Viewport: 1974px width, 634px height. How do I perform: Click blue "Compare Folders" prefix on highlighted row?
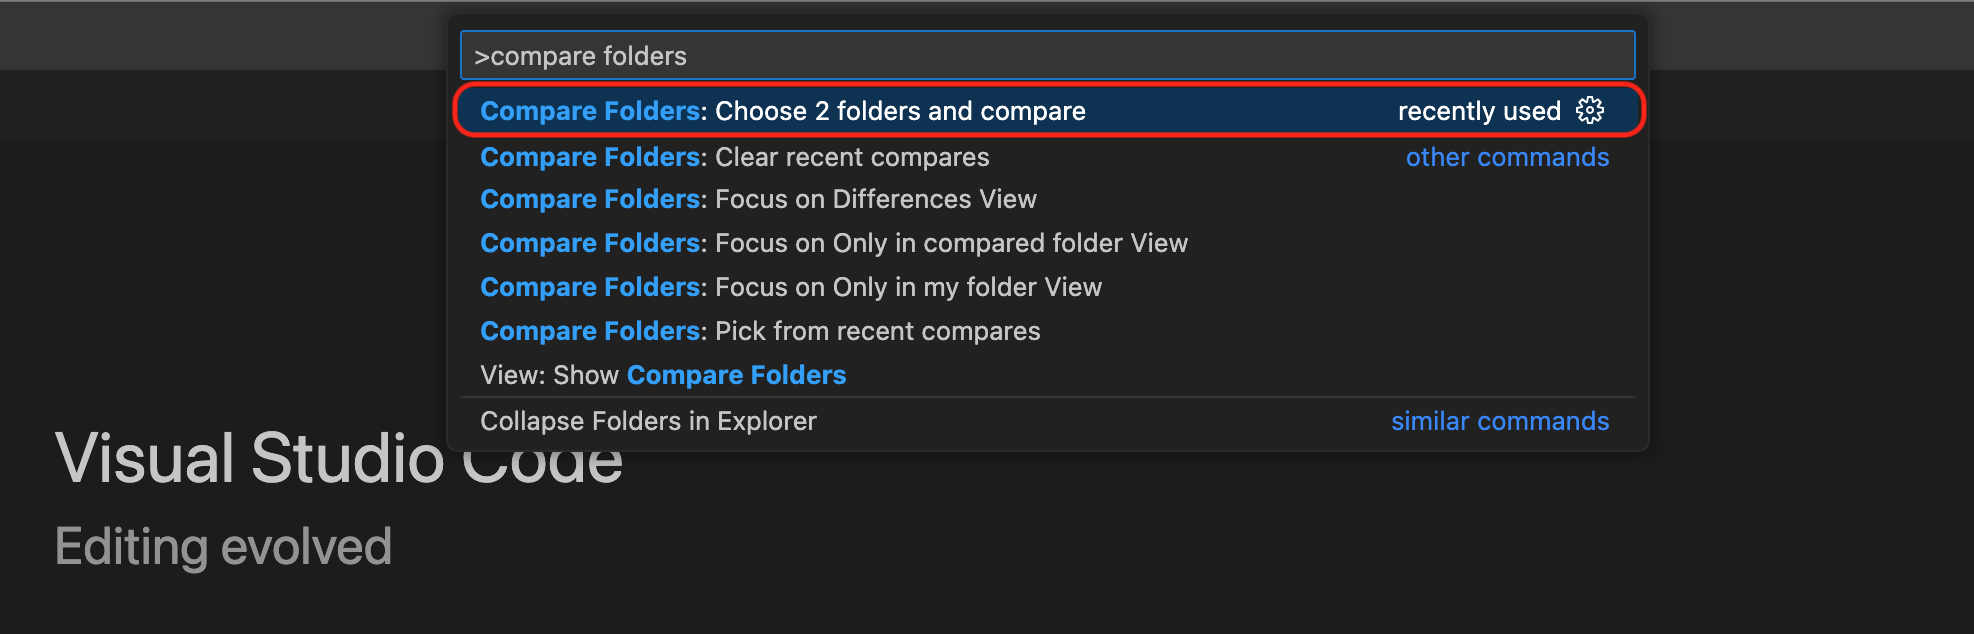coord(589,111)
